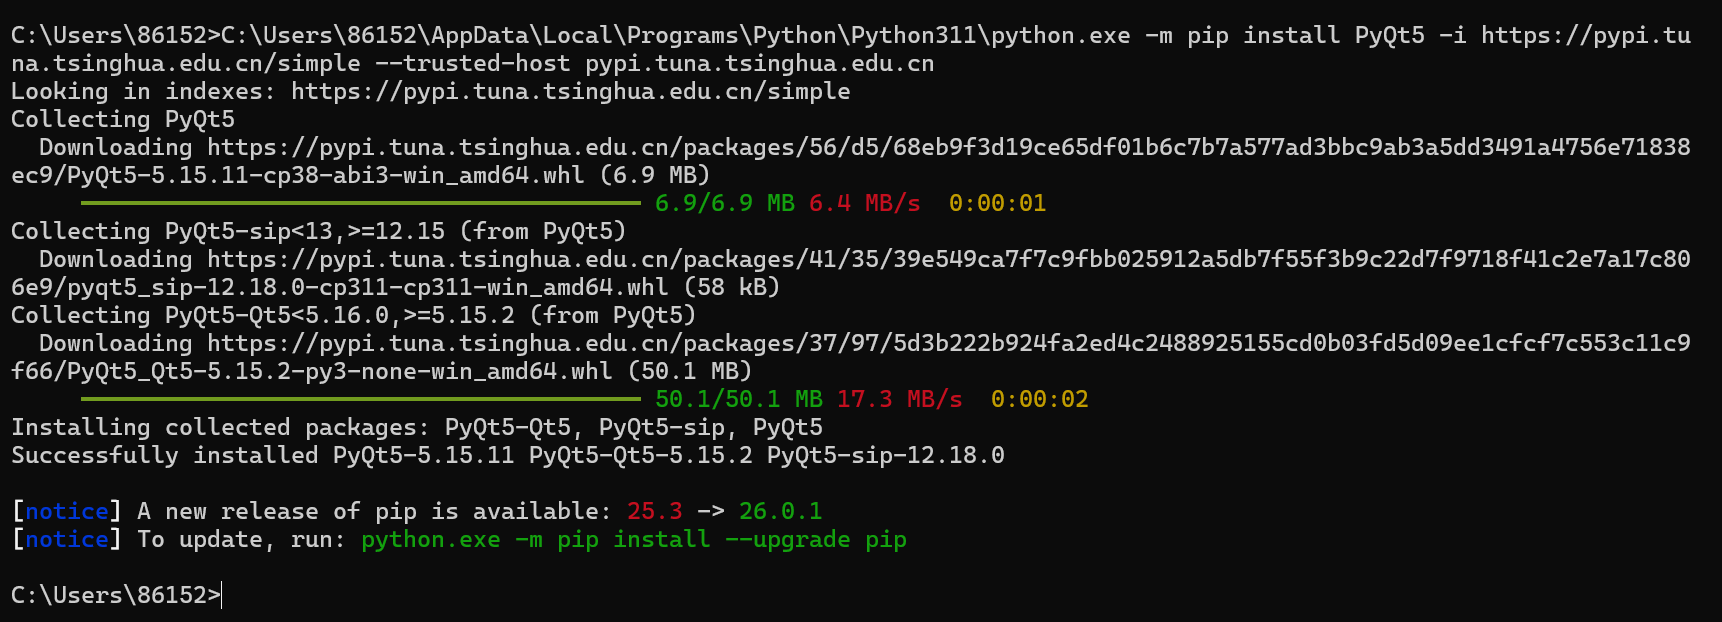1722x622 pixels.
Task: Click the '0:00:01' elapsed time
Action: point(998,203)
